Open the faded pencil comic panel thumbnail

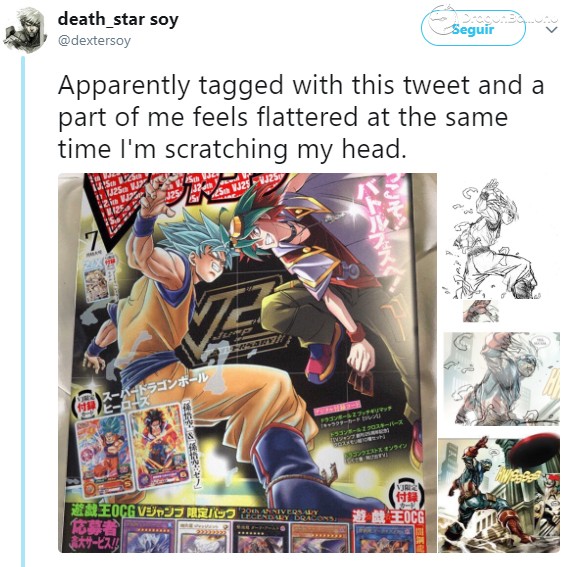[x=502, y=379]
